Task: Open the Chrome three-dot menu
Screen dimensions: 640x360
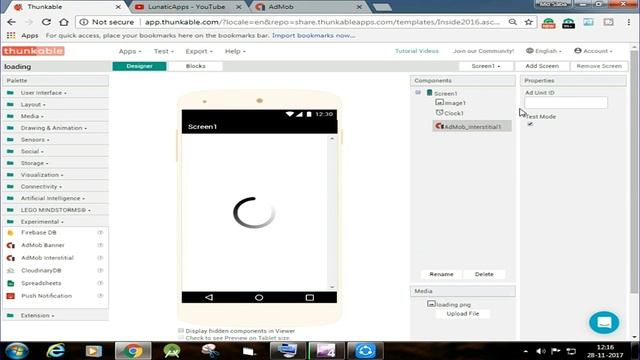Action: tap(629, 22)
